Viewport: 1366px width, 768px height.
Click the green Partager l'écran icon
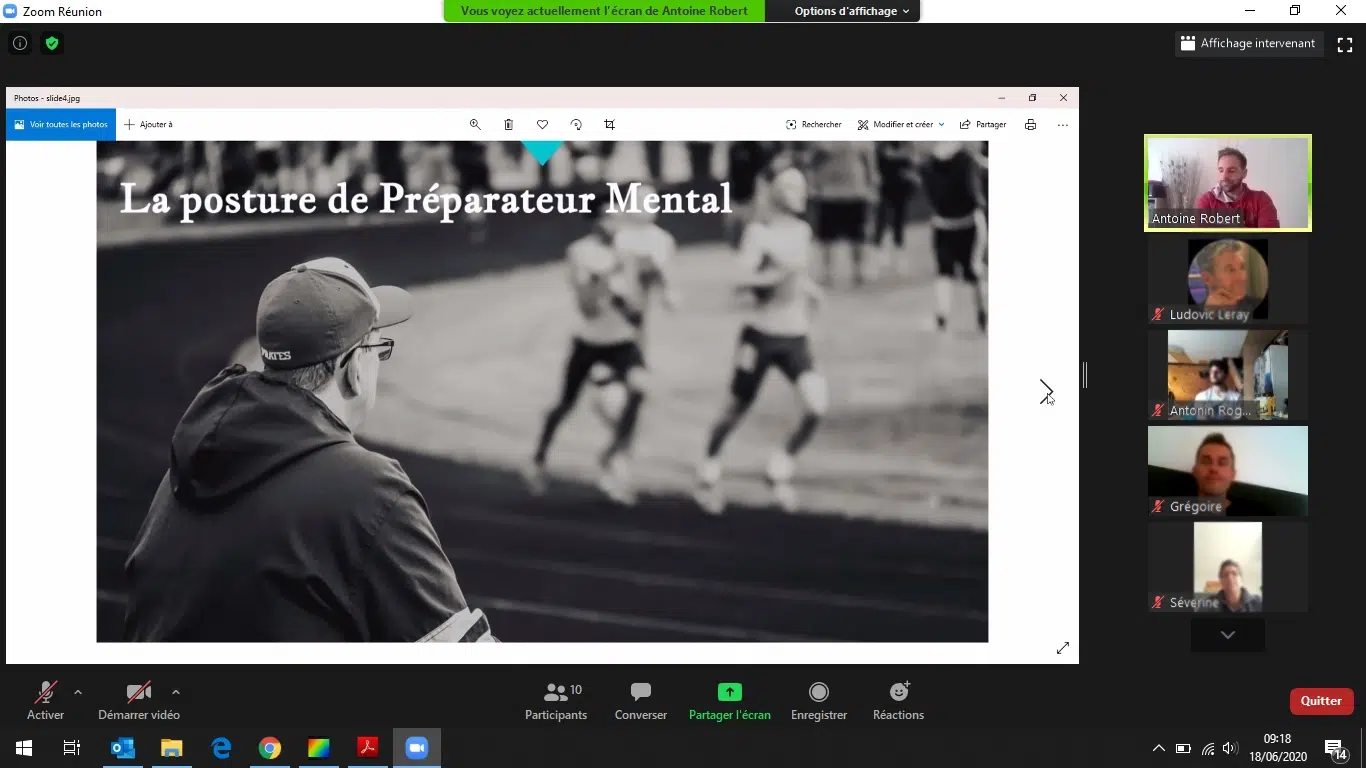[730, 692]
